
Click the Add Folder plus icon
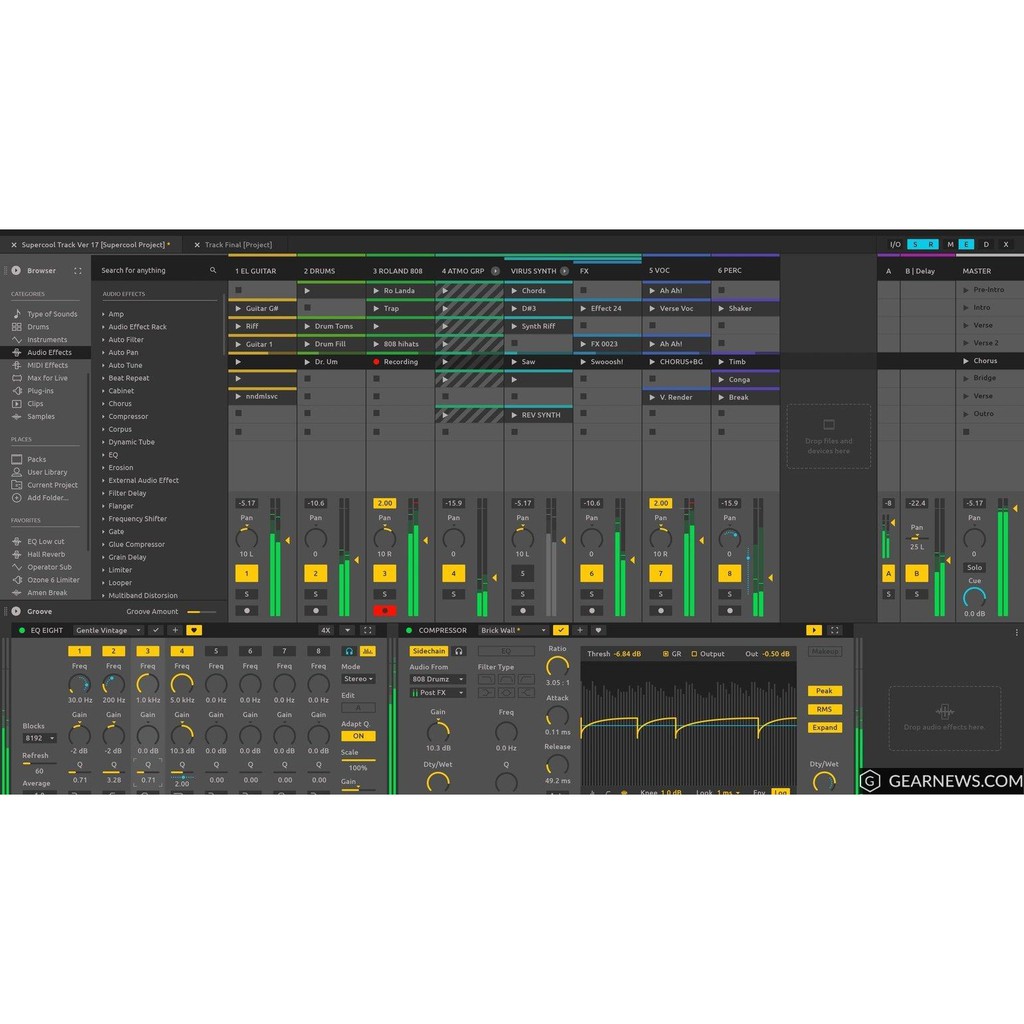(x=16, y=498)
